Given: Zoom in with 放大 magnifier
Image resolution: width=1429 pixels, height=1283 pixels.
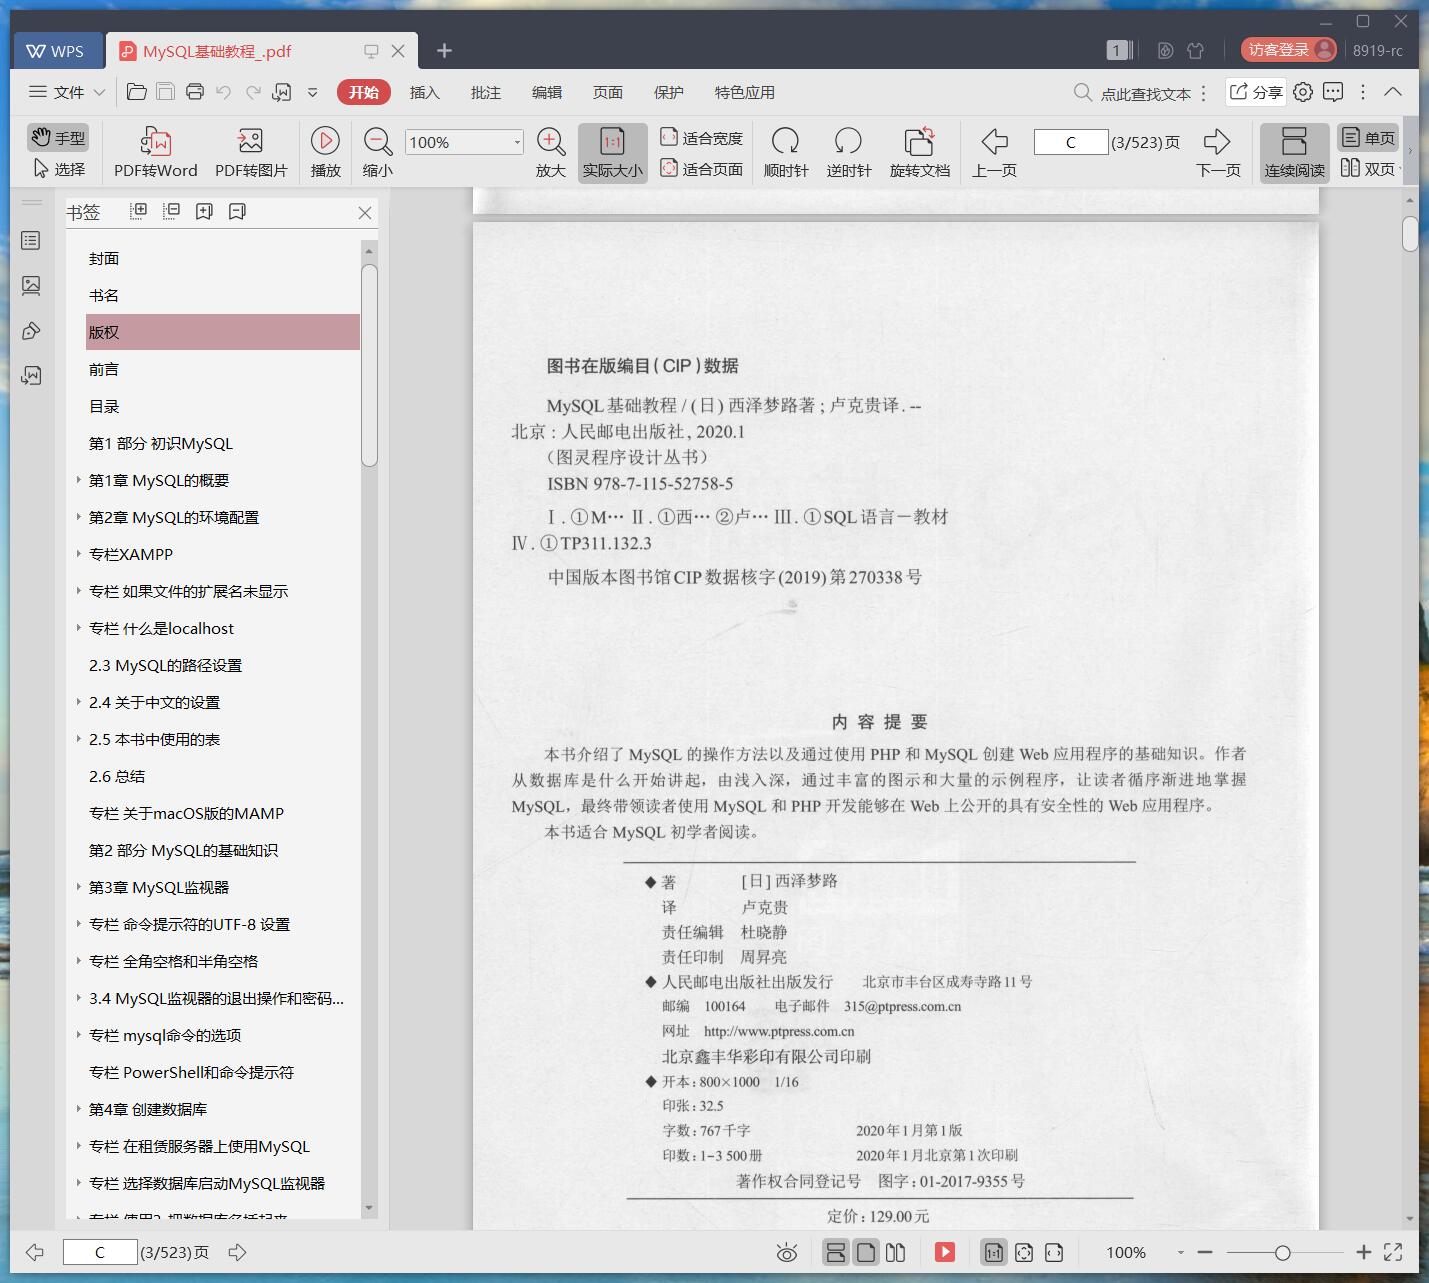Looking at the screenshot, I should click(x=551, y=152).
